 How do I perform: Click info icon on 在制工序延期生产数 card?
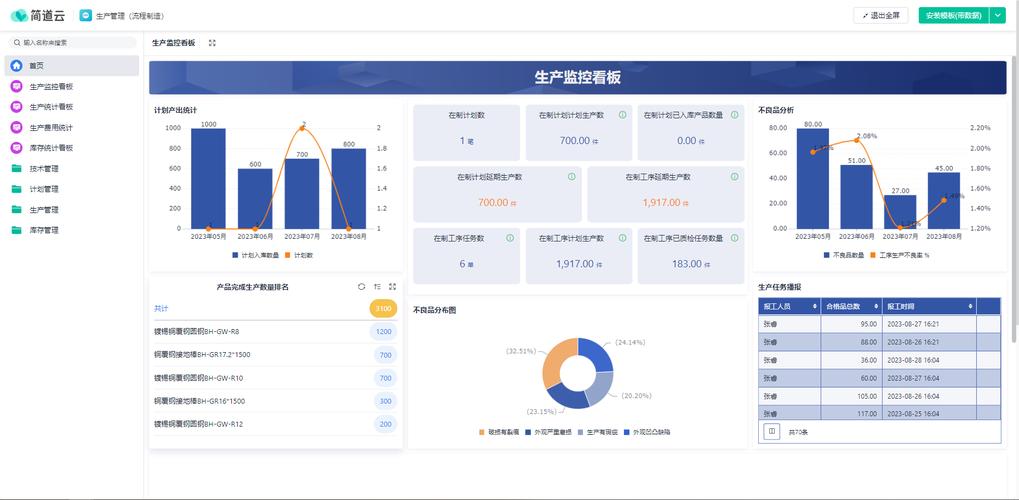(x=734, y=176)
